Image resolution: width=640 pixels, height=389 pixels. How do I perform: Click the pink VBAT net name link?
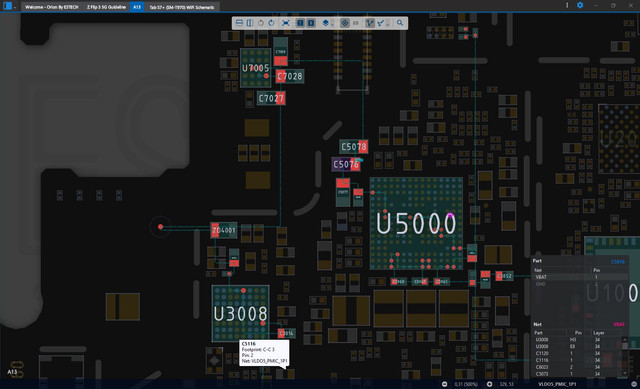click(618, 324)
